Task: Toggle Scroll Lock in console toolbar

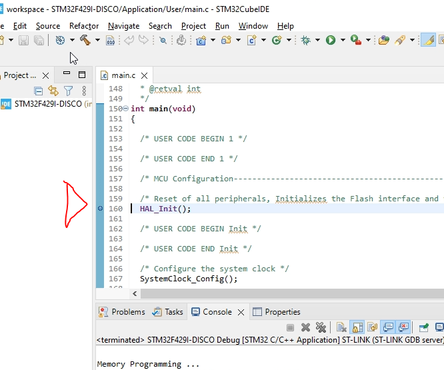Action: coord(357,328)
